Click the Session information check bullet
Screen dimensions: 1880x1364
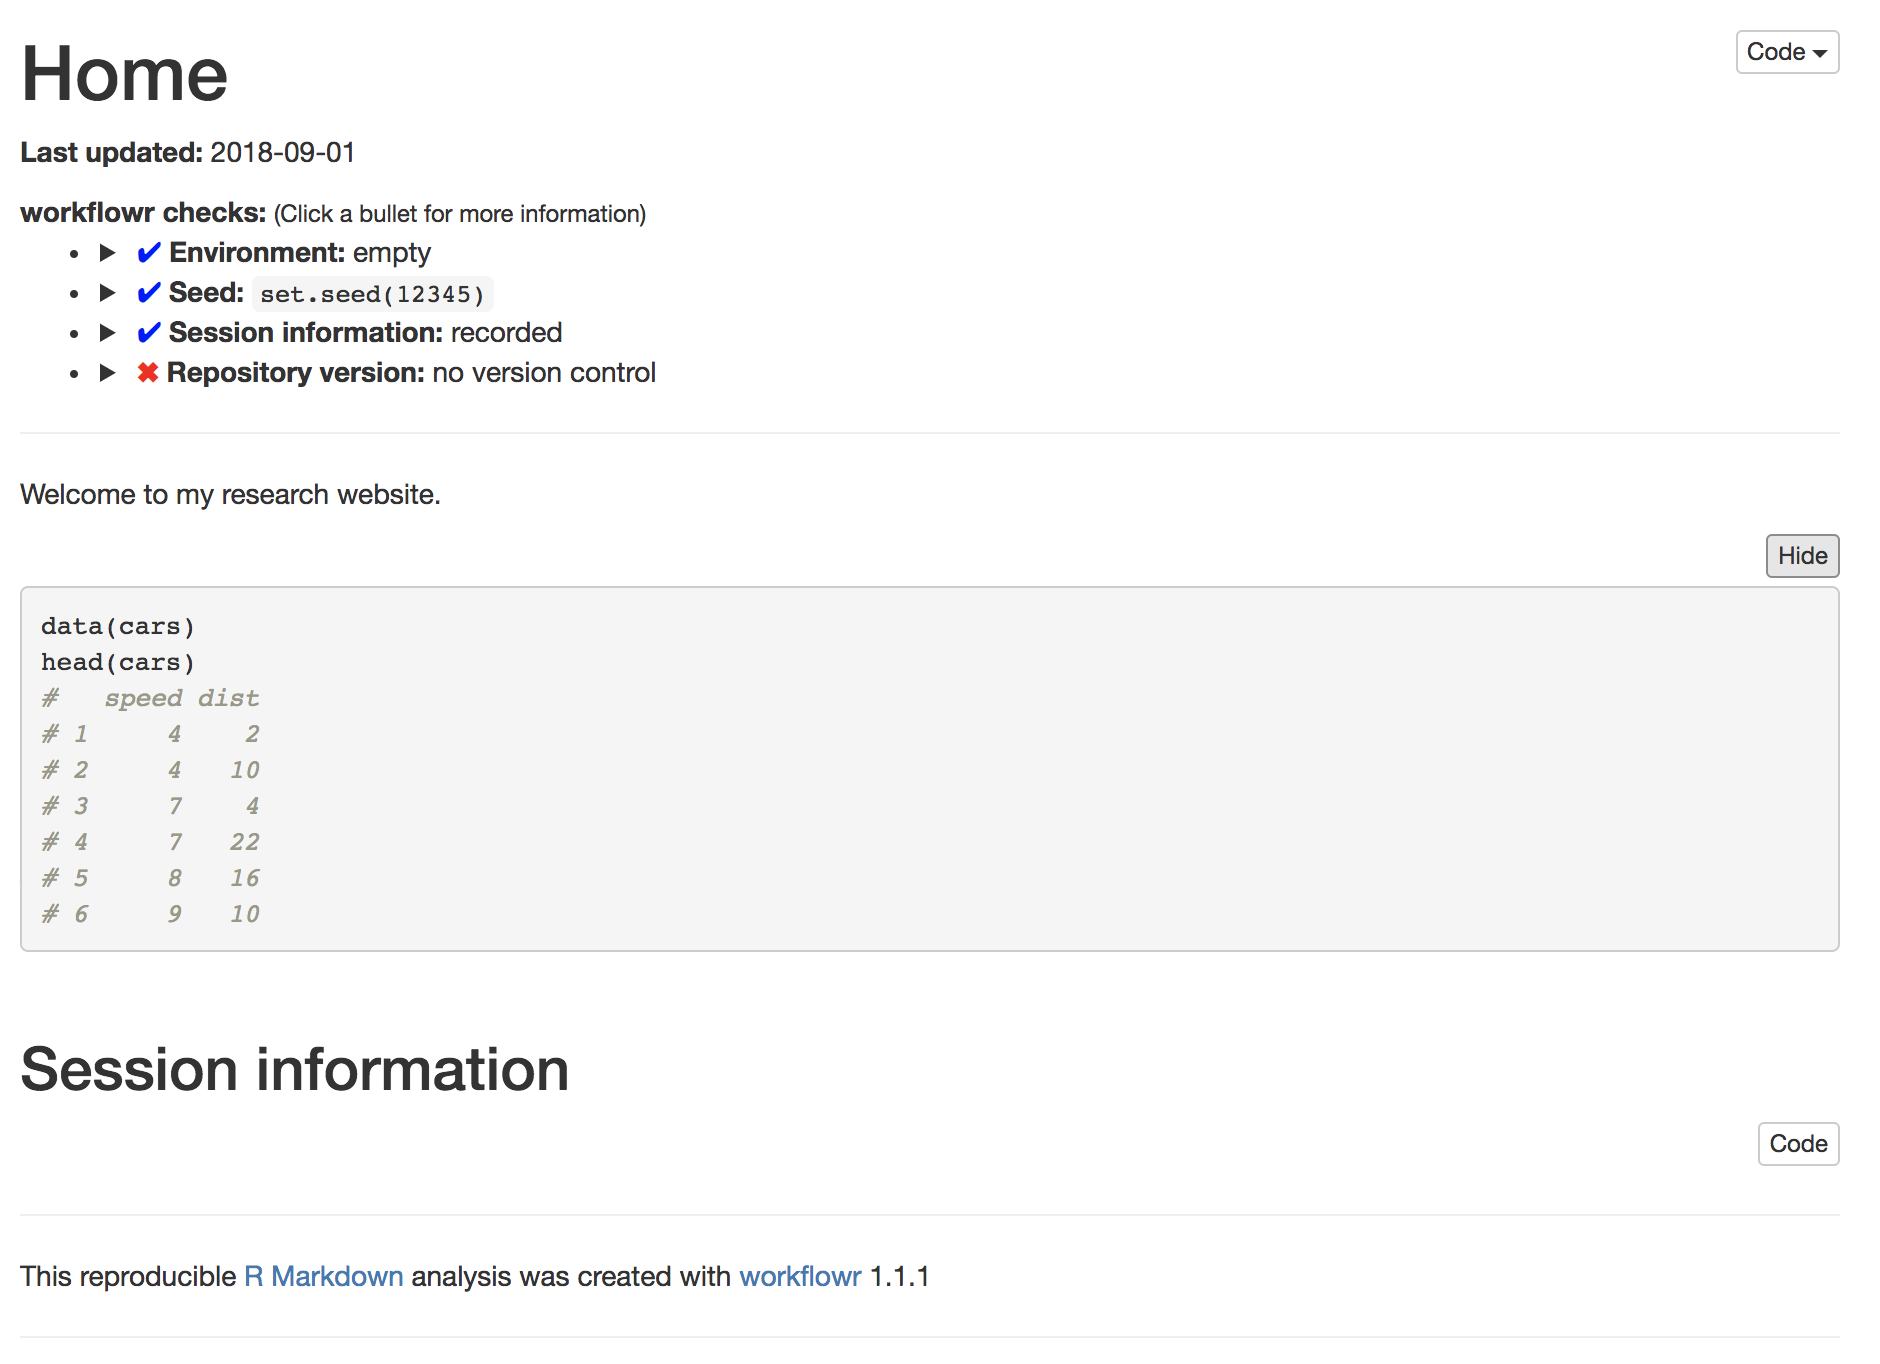(107, 333)
